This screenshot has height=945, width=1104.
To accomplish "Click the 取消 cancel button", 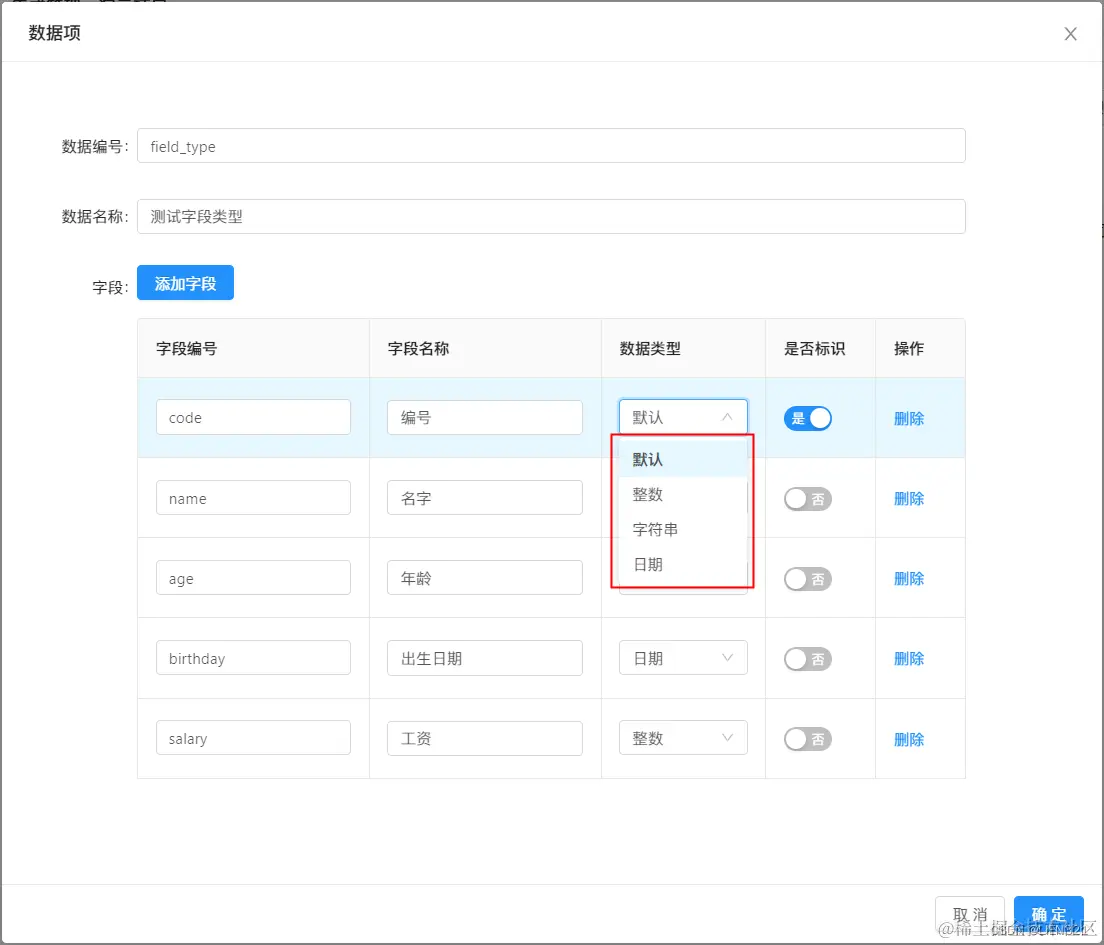I will click(970, 913).
